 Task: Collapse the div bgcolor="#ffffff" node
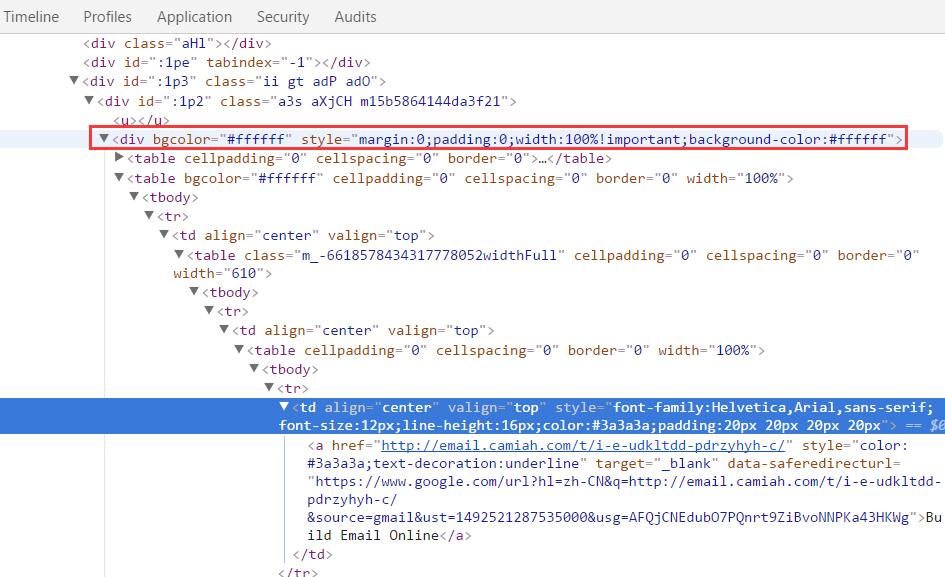[x=104, y=138]
